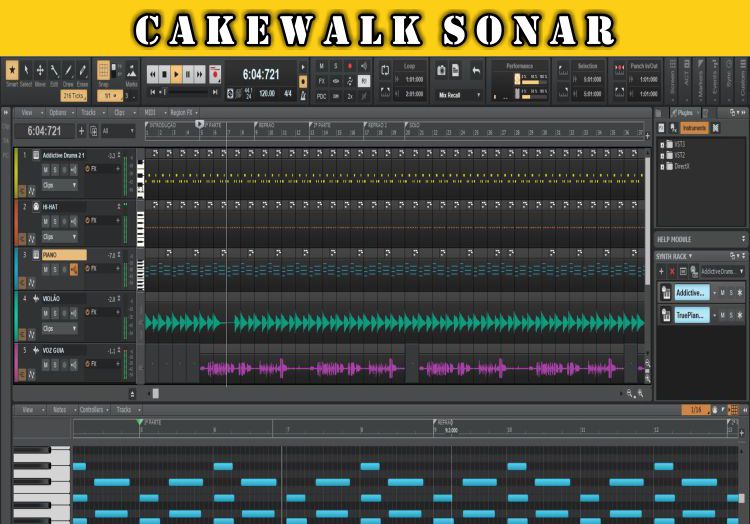The height and width of the screenshot is (524, 750).
Task: Open the 216 Ticks snap setting
Action: pyautogui.click(x=74, y=96)
